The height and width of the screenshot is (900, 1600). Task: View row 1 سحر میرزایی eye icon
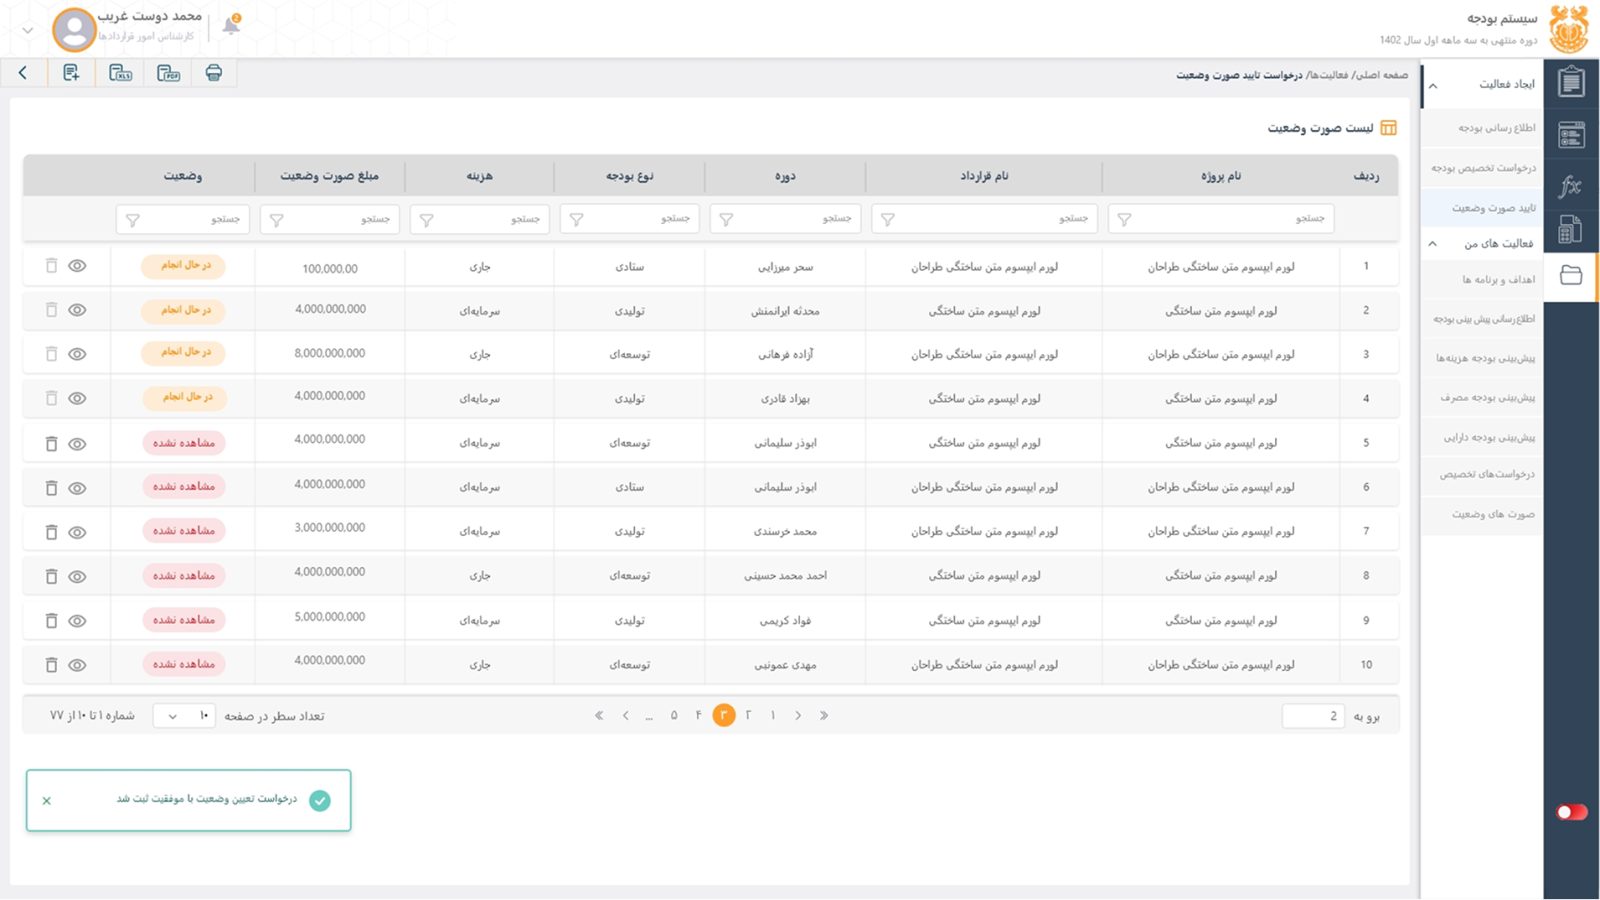point(77,266)
